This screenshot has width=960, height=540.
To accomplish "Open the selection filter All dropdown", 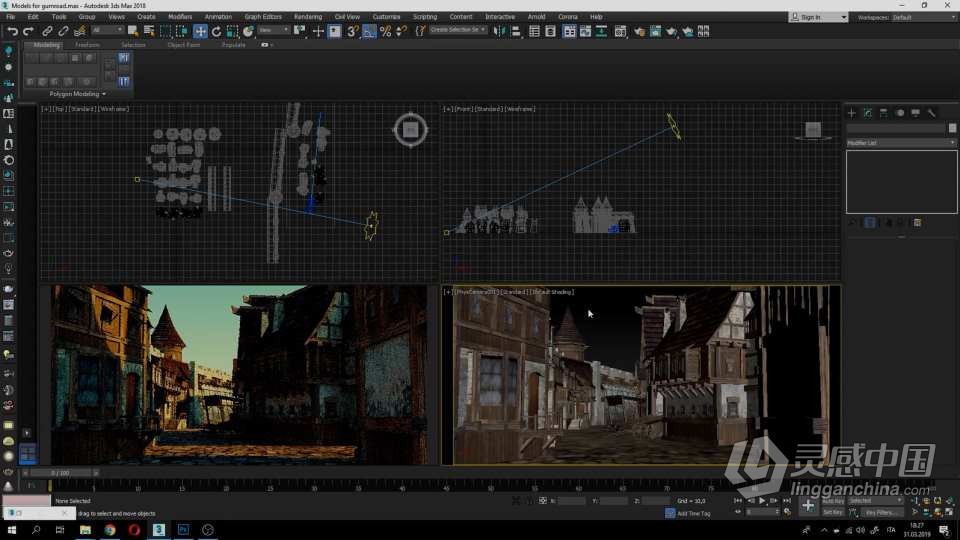I will (x=107, y=30).
